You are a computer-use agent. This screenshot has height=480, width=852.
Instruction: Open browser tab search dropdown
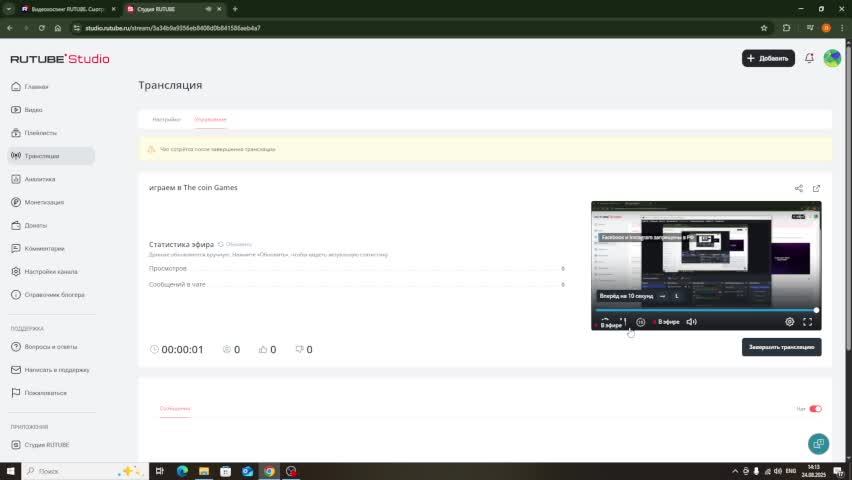[9, 9]
